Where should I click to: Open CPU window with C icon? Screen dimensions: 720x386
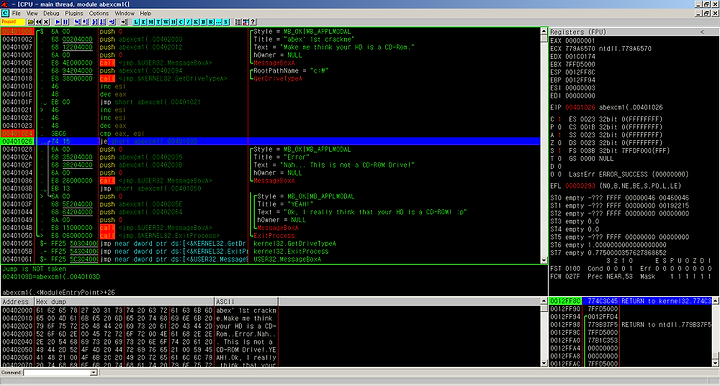(x=181, y=22)
